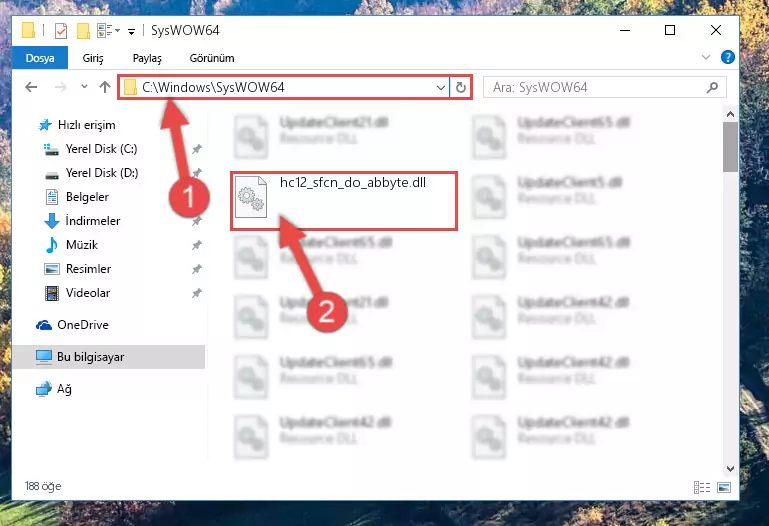Maximize the SysWOW64 window

pos(670,30)
